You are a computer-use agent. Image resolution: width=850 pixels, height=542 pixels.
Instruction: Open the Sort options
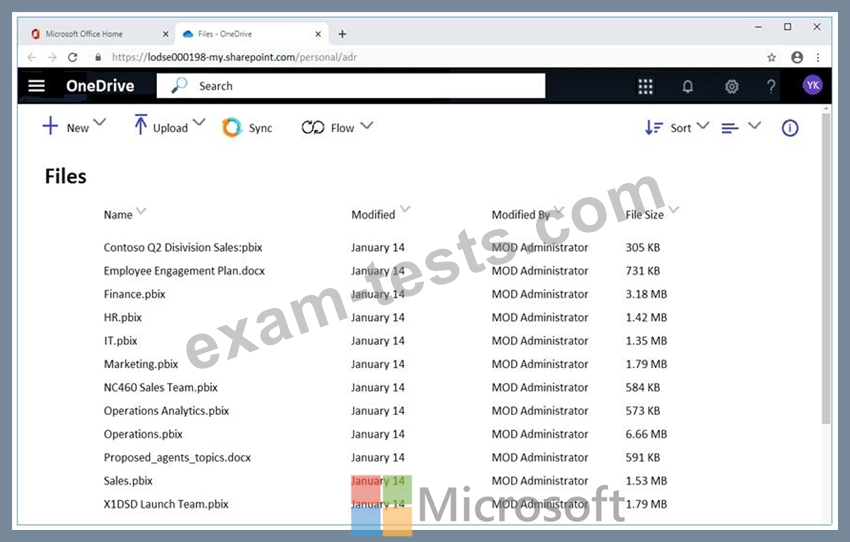668,128
